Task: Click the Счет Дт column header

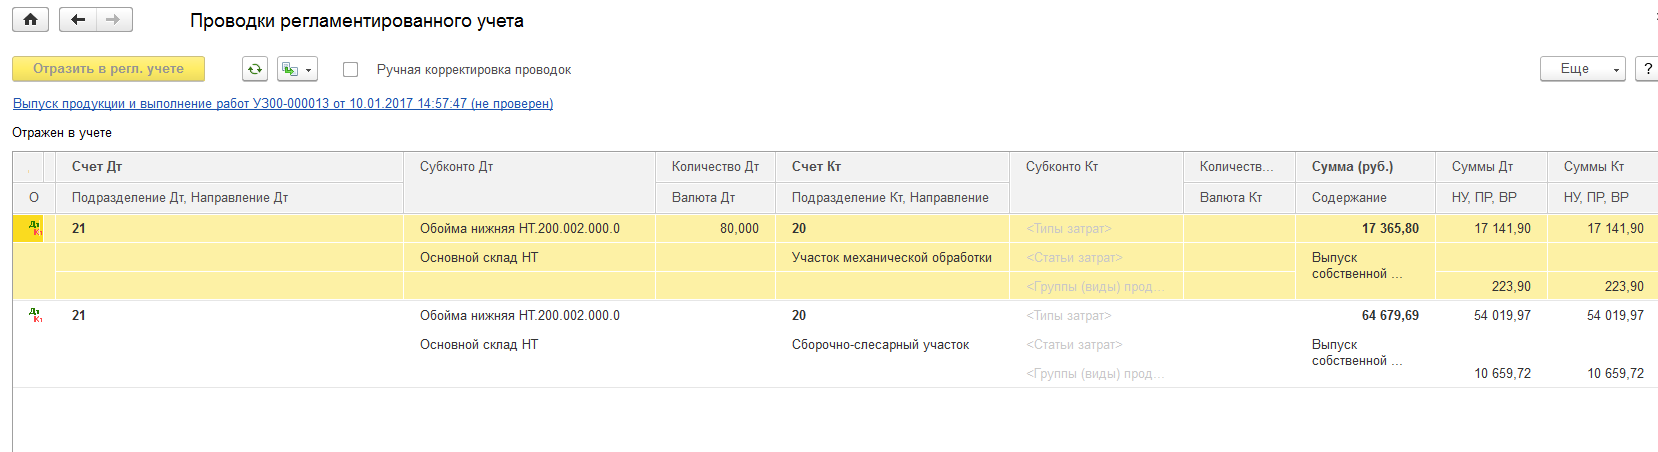Action: (97, 167)
